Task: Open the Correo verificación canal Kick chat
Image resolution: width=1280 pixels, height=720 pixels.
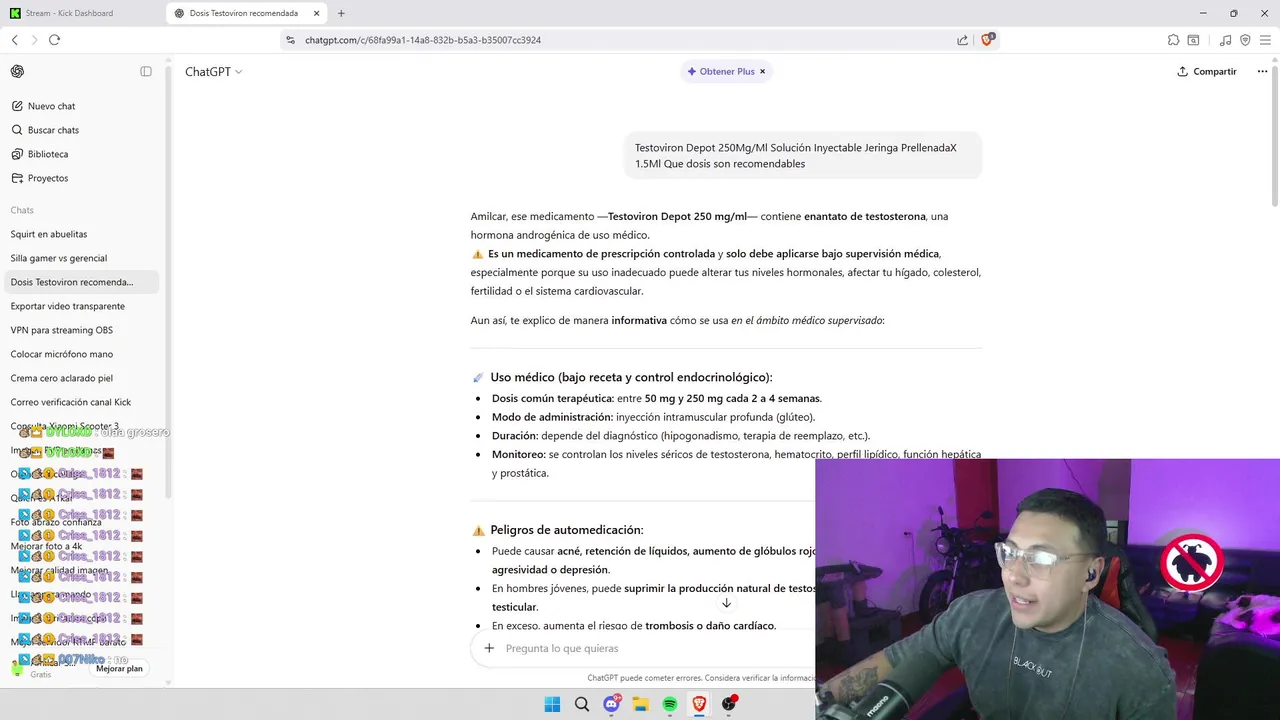Action: pos(80,402)
